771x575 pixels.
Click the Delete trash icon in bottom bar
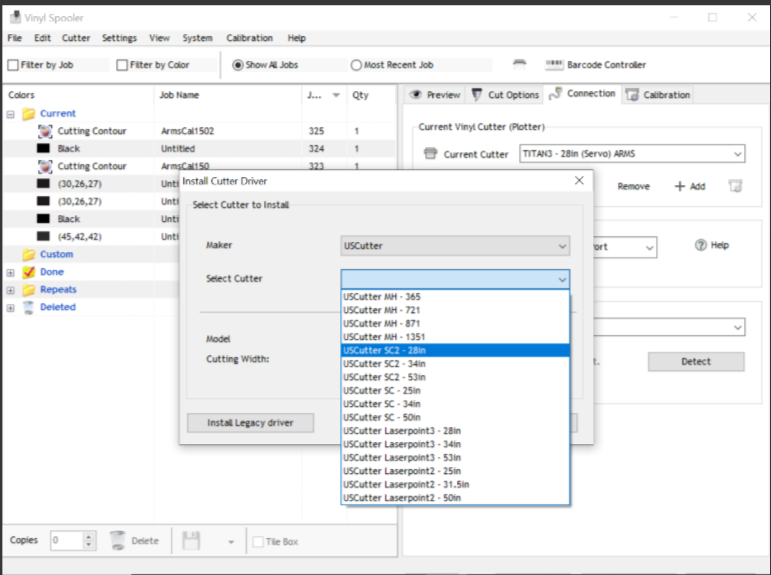(x=117, y=541)
